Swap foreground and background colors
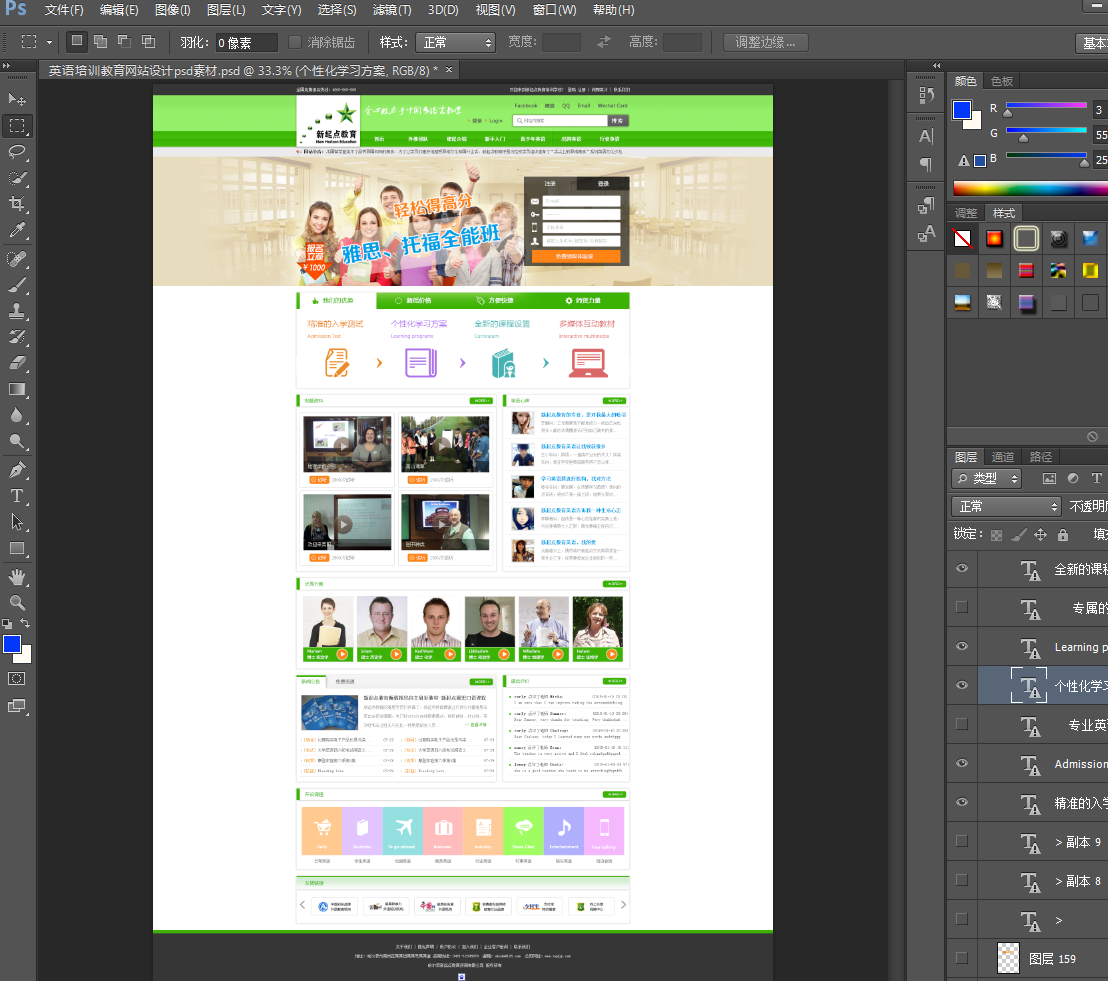The width and height of the screenshot is (1108, 981). [25, 623]
